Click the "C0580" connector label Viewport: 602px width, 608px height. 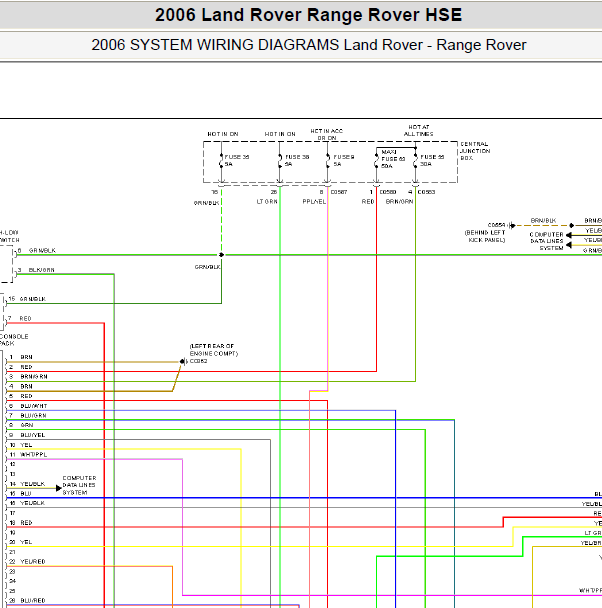click(x=388, y=192)
